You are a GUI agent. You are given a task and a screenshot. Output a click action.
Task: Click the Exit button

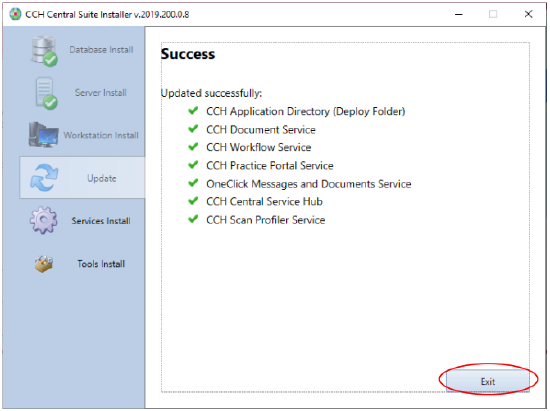pos(488,381)
